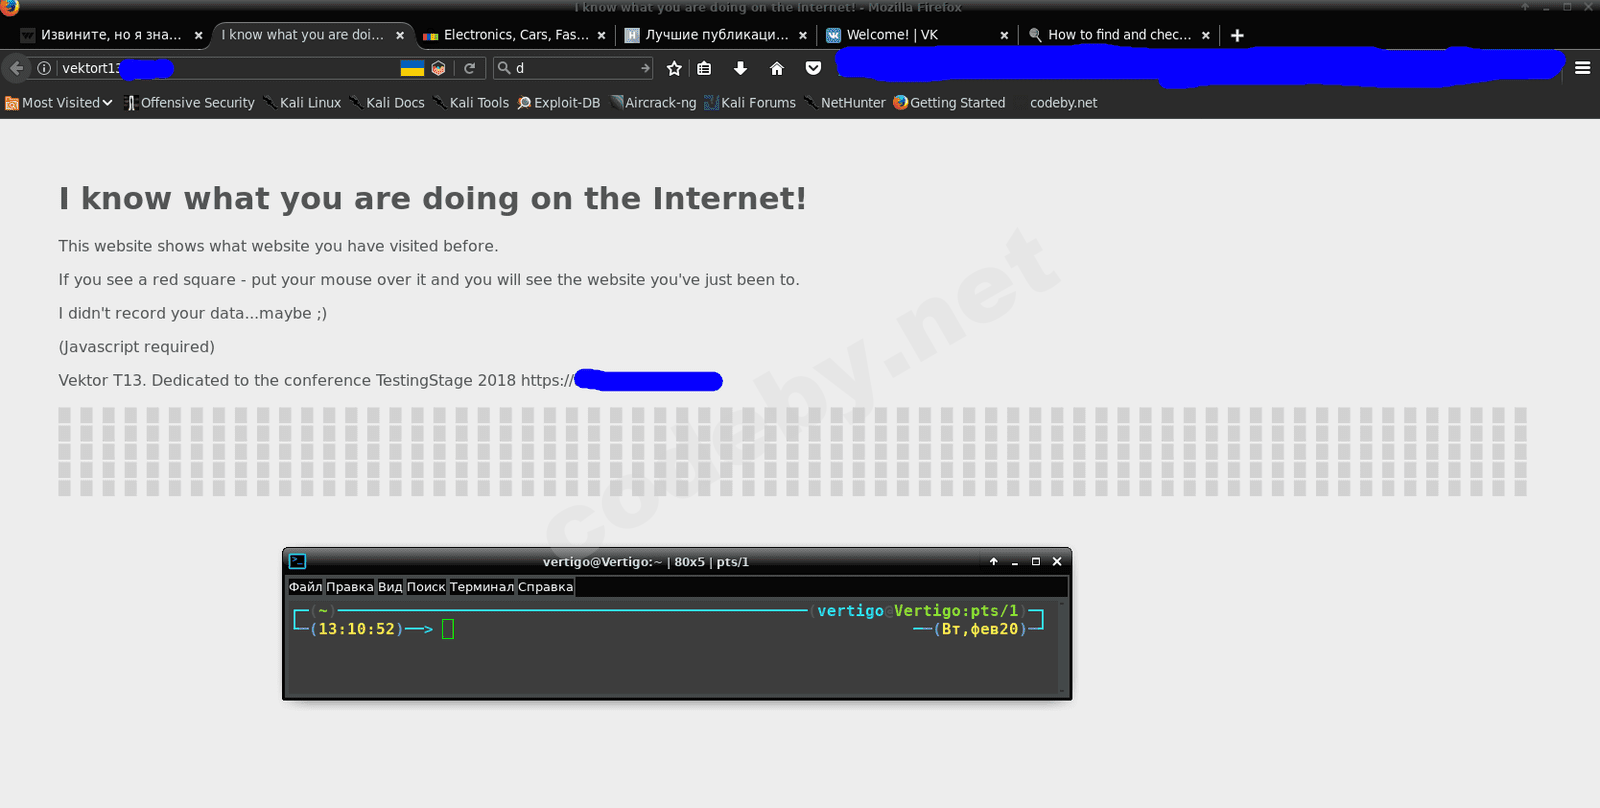The image size is (1600, 808).
Task: Click the search magnifier icon in the search box
Action: (504, 68)
